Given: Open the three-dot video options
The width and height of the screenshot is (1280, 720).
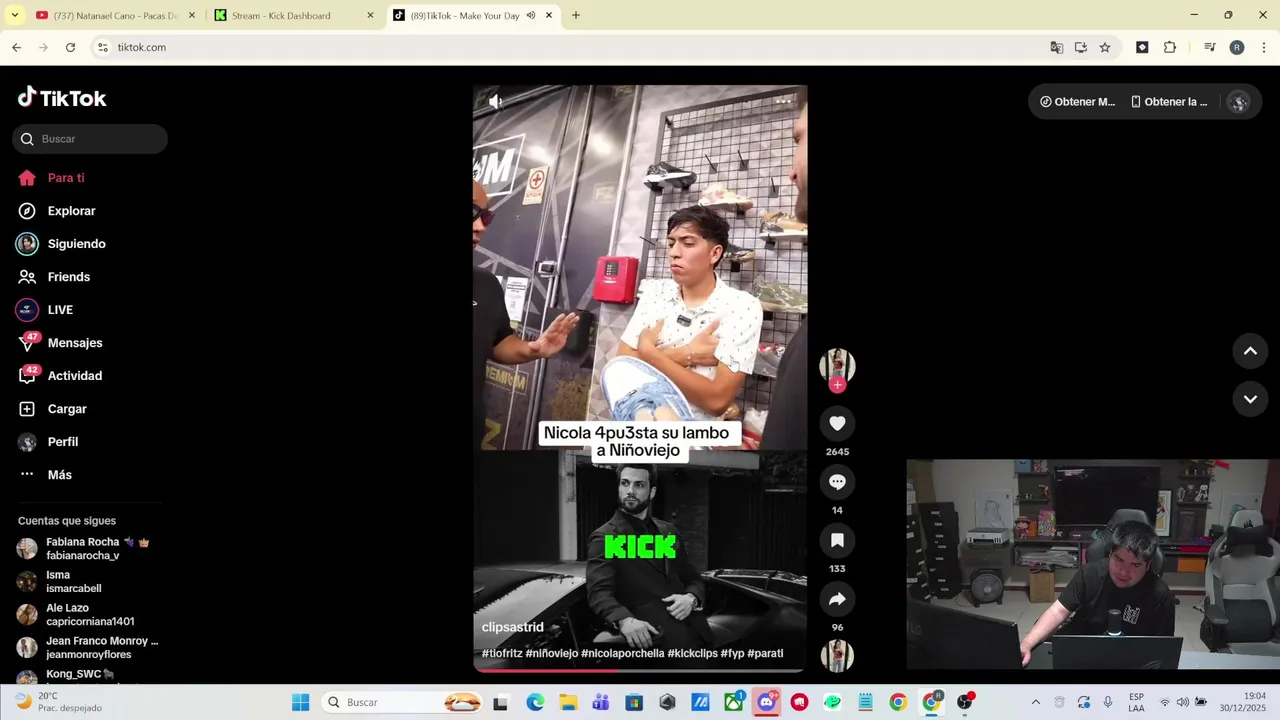Looking at the screenshot, I should click(783, 101).
